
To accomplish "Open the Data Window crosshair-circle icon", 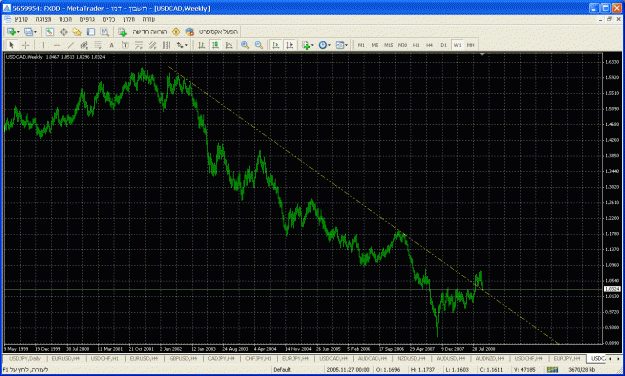I will pyautogui.click(x=63, y=31).
